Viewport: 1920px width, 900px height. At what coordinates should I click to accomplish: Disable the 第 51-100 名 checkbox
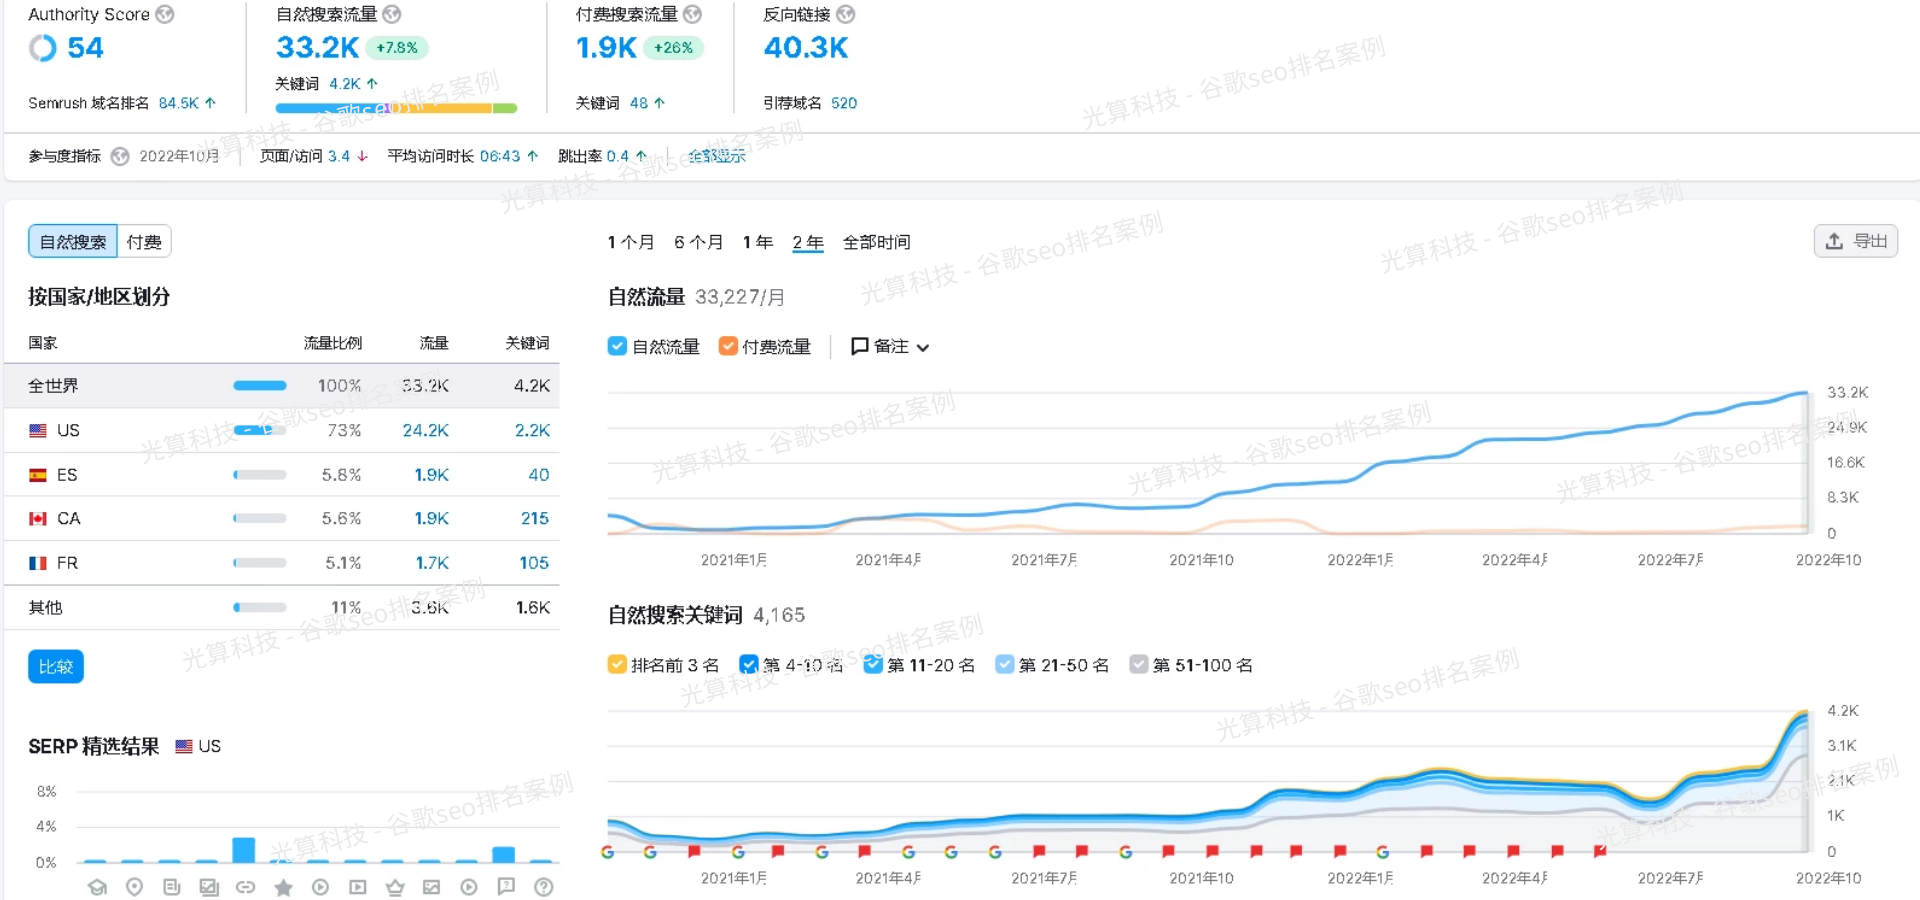(1138, 665)
